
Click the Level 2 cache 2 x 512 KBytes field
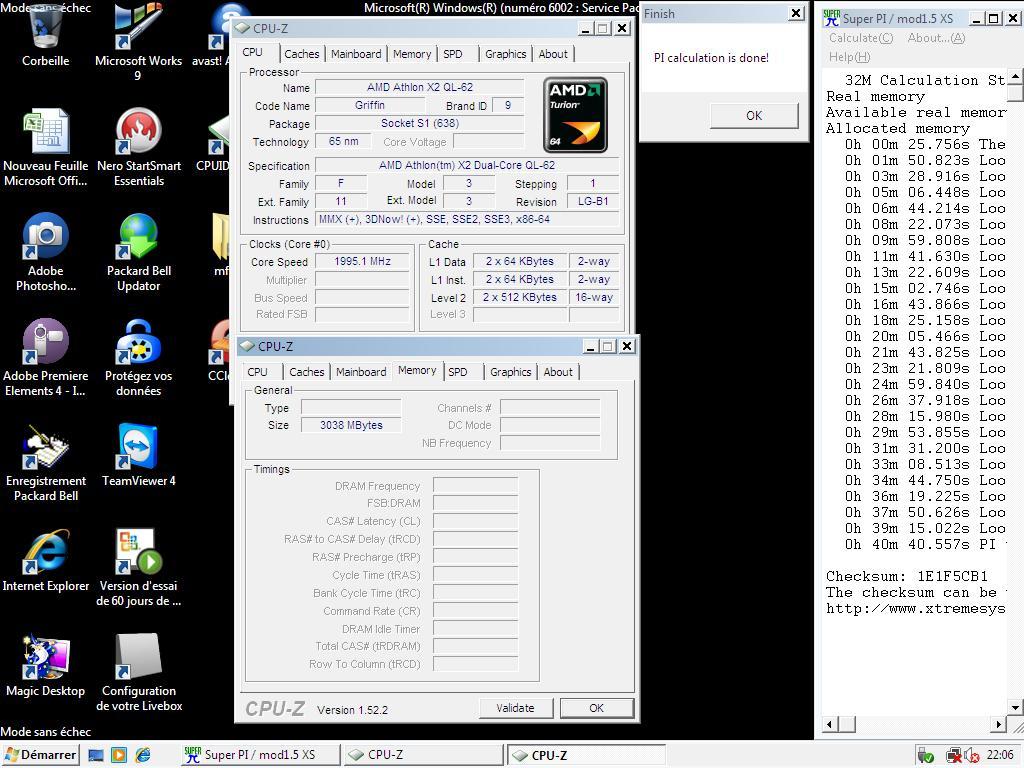(x=520, y=297)
